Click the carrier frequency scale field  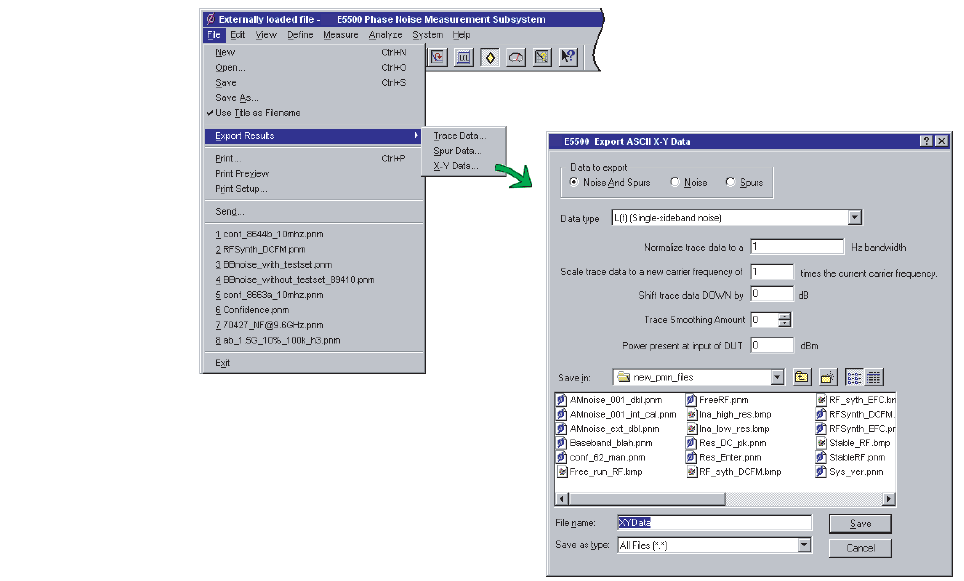point(772,272)
